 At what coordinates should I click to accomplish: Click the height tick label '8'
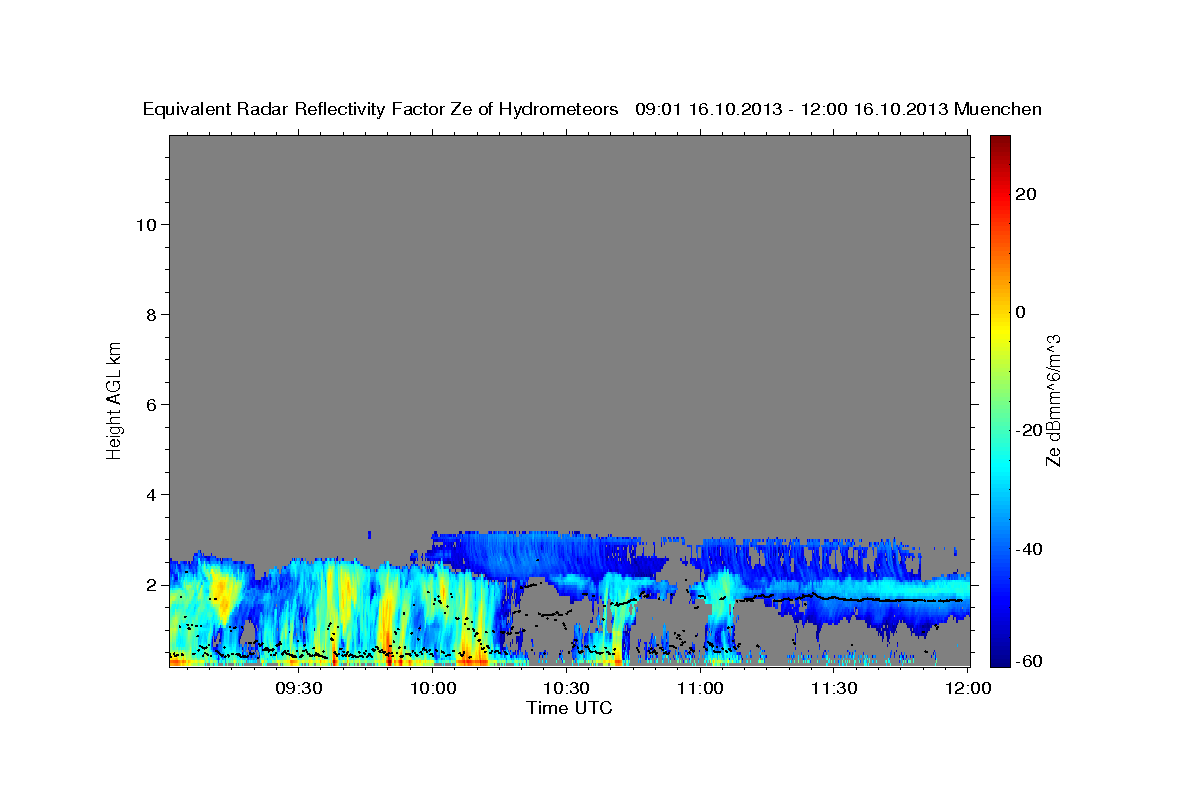pos(152,314)
